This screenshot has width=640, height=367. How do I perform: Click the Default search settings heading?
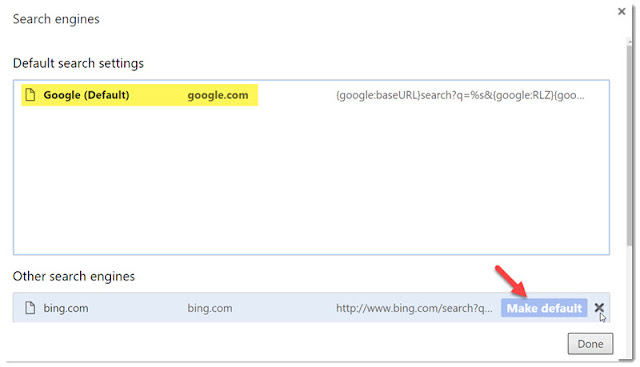(x=78, y=63)
